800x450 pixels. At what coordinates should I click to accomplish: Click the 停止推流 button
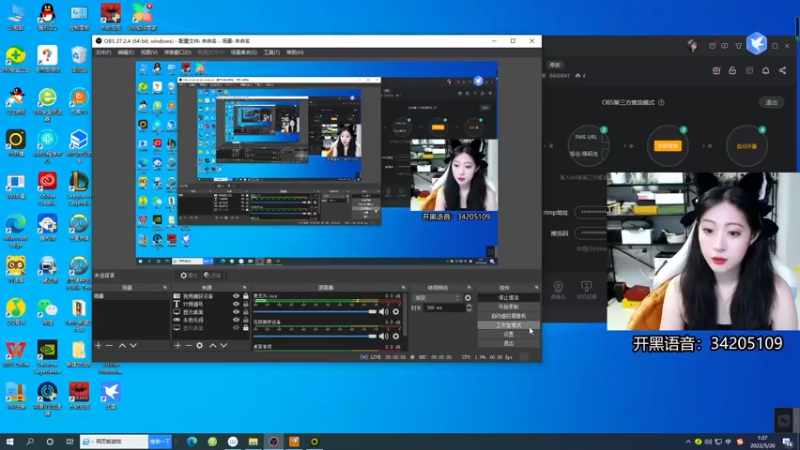[509, 297]
